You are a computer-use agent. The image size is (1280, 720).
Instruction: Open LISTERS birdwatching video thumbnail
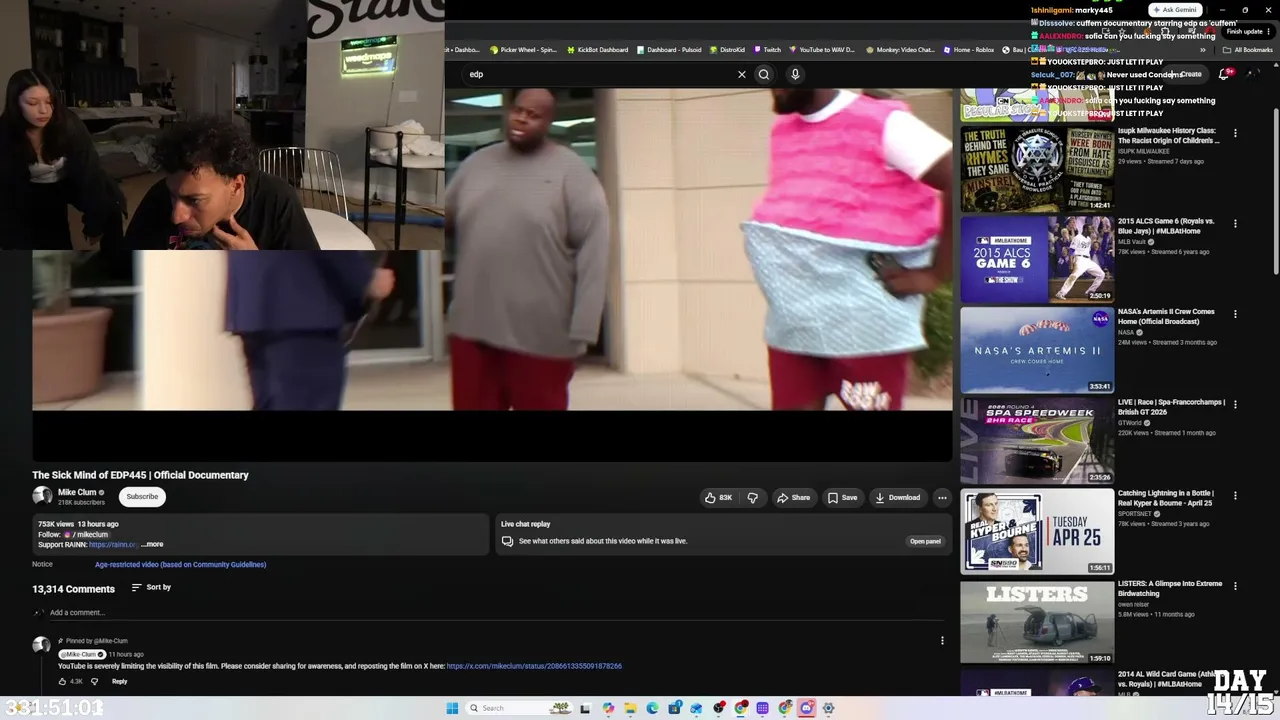coord(1037,621)
